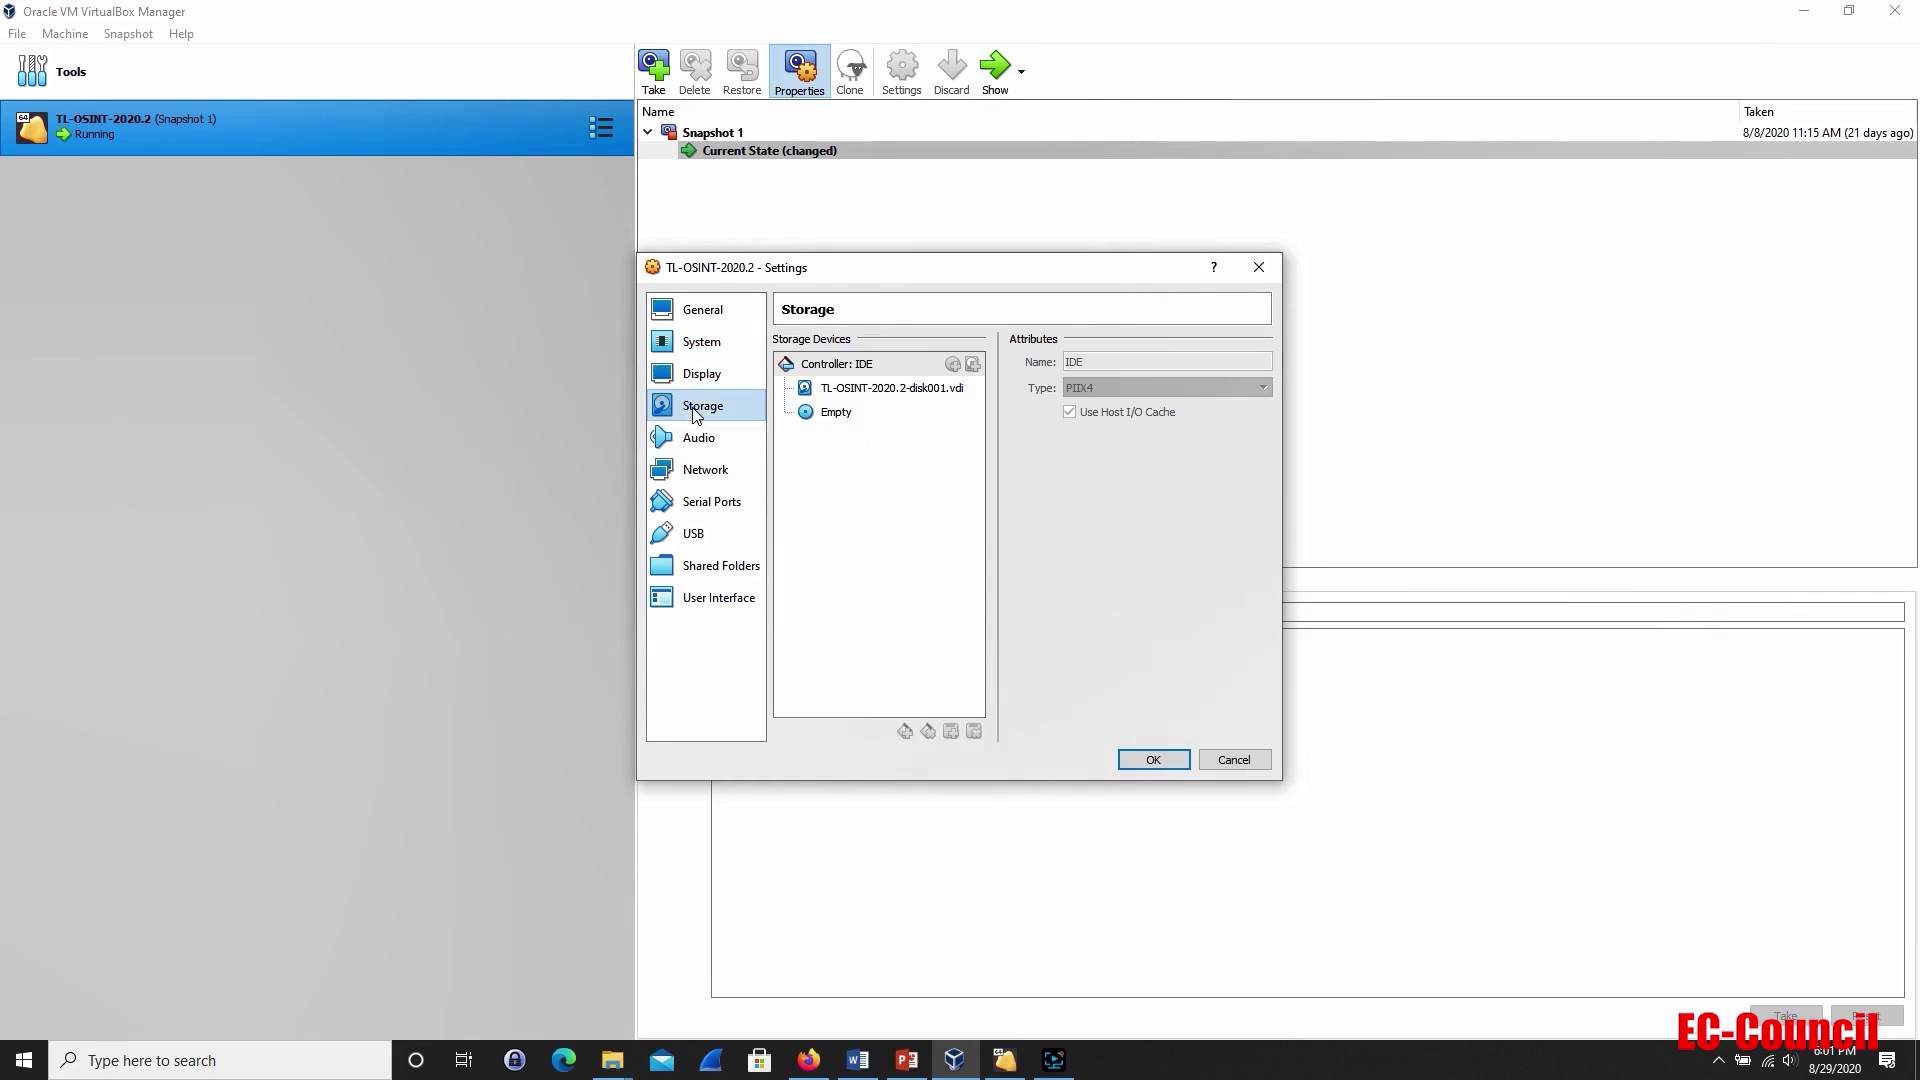Click OK in the Settings dialog
Image resolution: width=1920 pixels, height=1080 pixels.
pos(1154,760)
